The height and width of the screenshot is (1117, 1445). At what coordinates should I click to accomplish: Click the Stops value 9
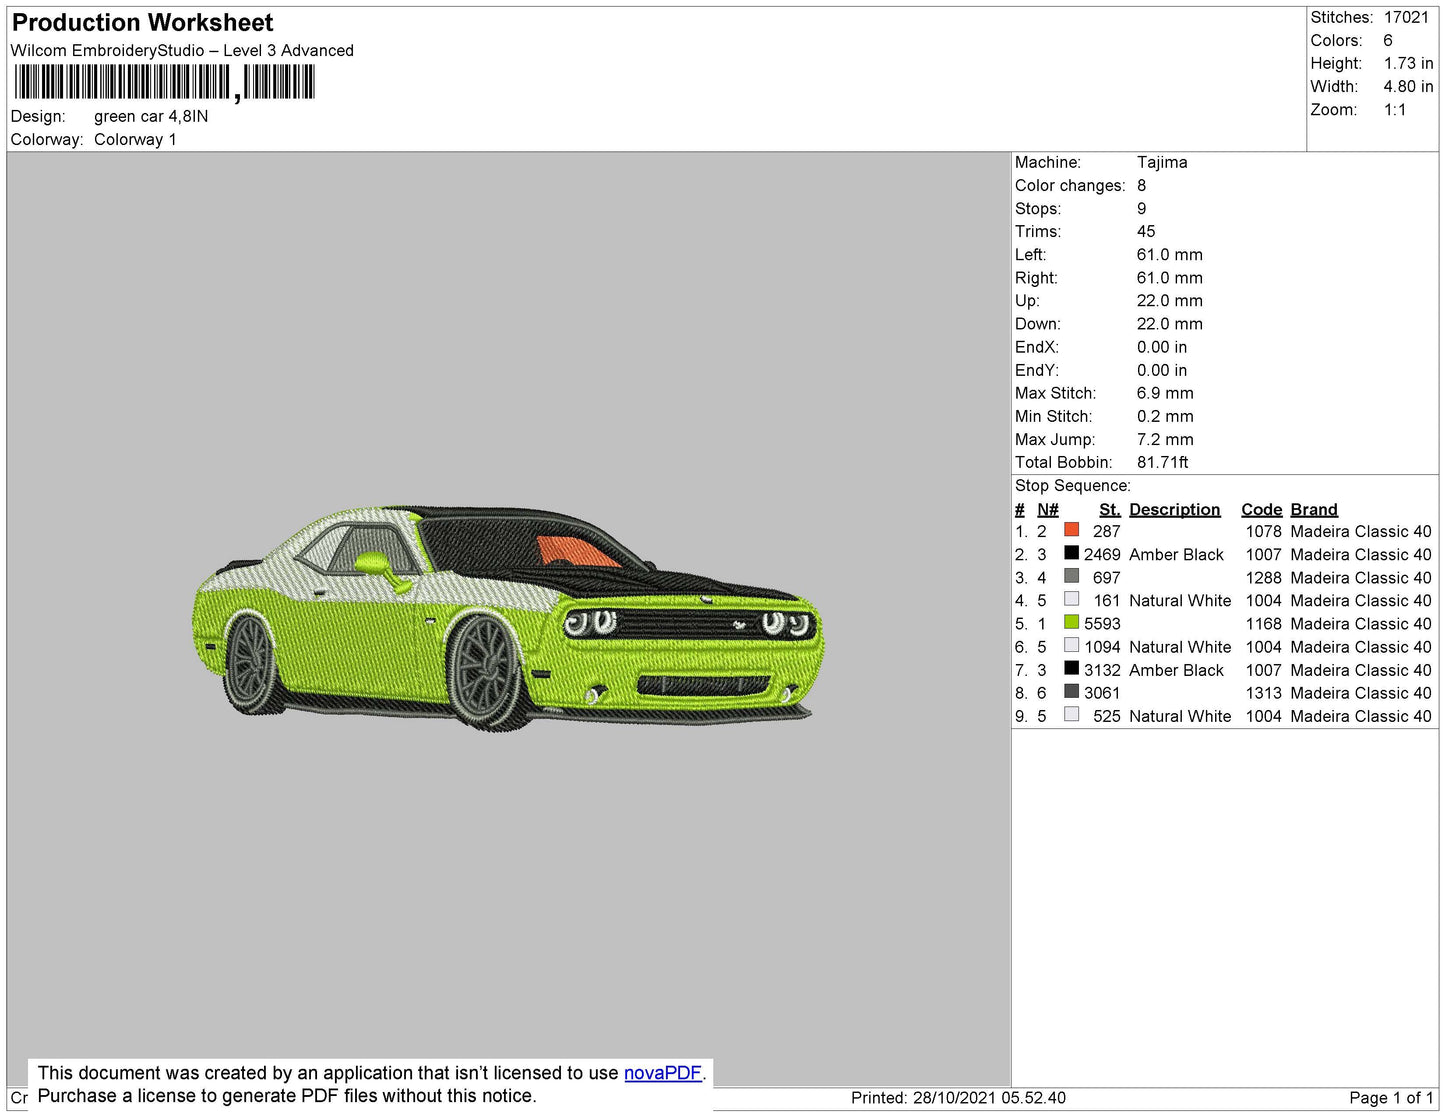click(x=1141, y=208)
